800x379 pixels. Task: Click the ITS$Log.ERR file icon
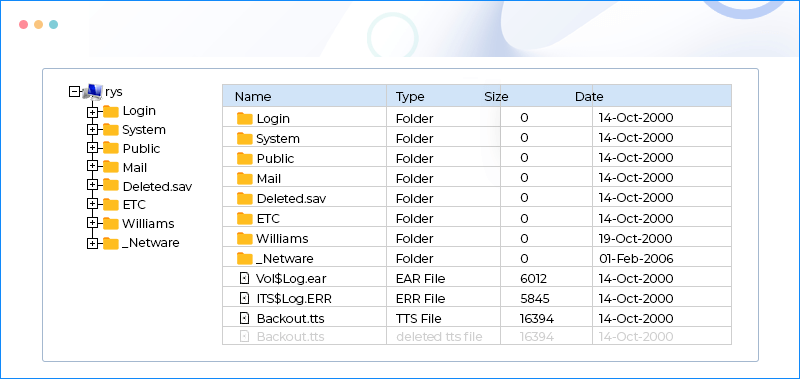(x=245, y=298)
